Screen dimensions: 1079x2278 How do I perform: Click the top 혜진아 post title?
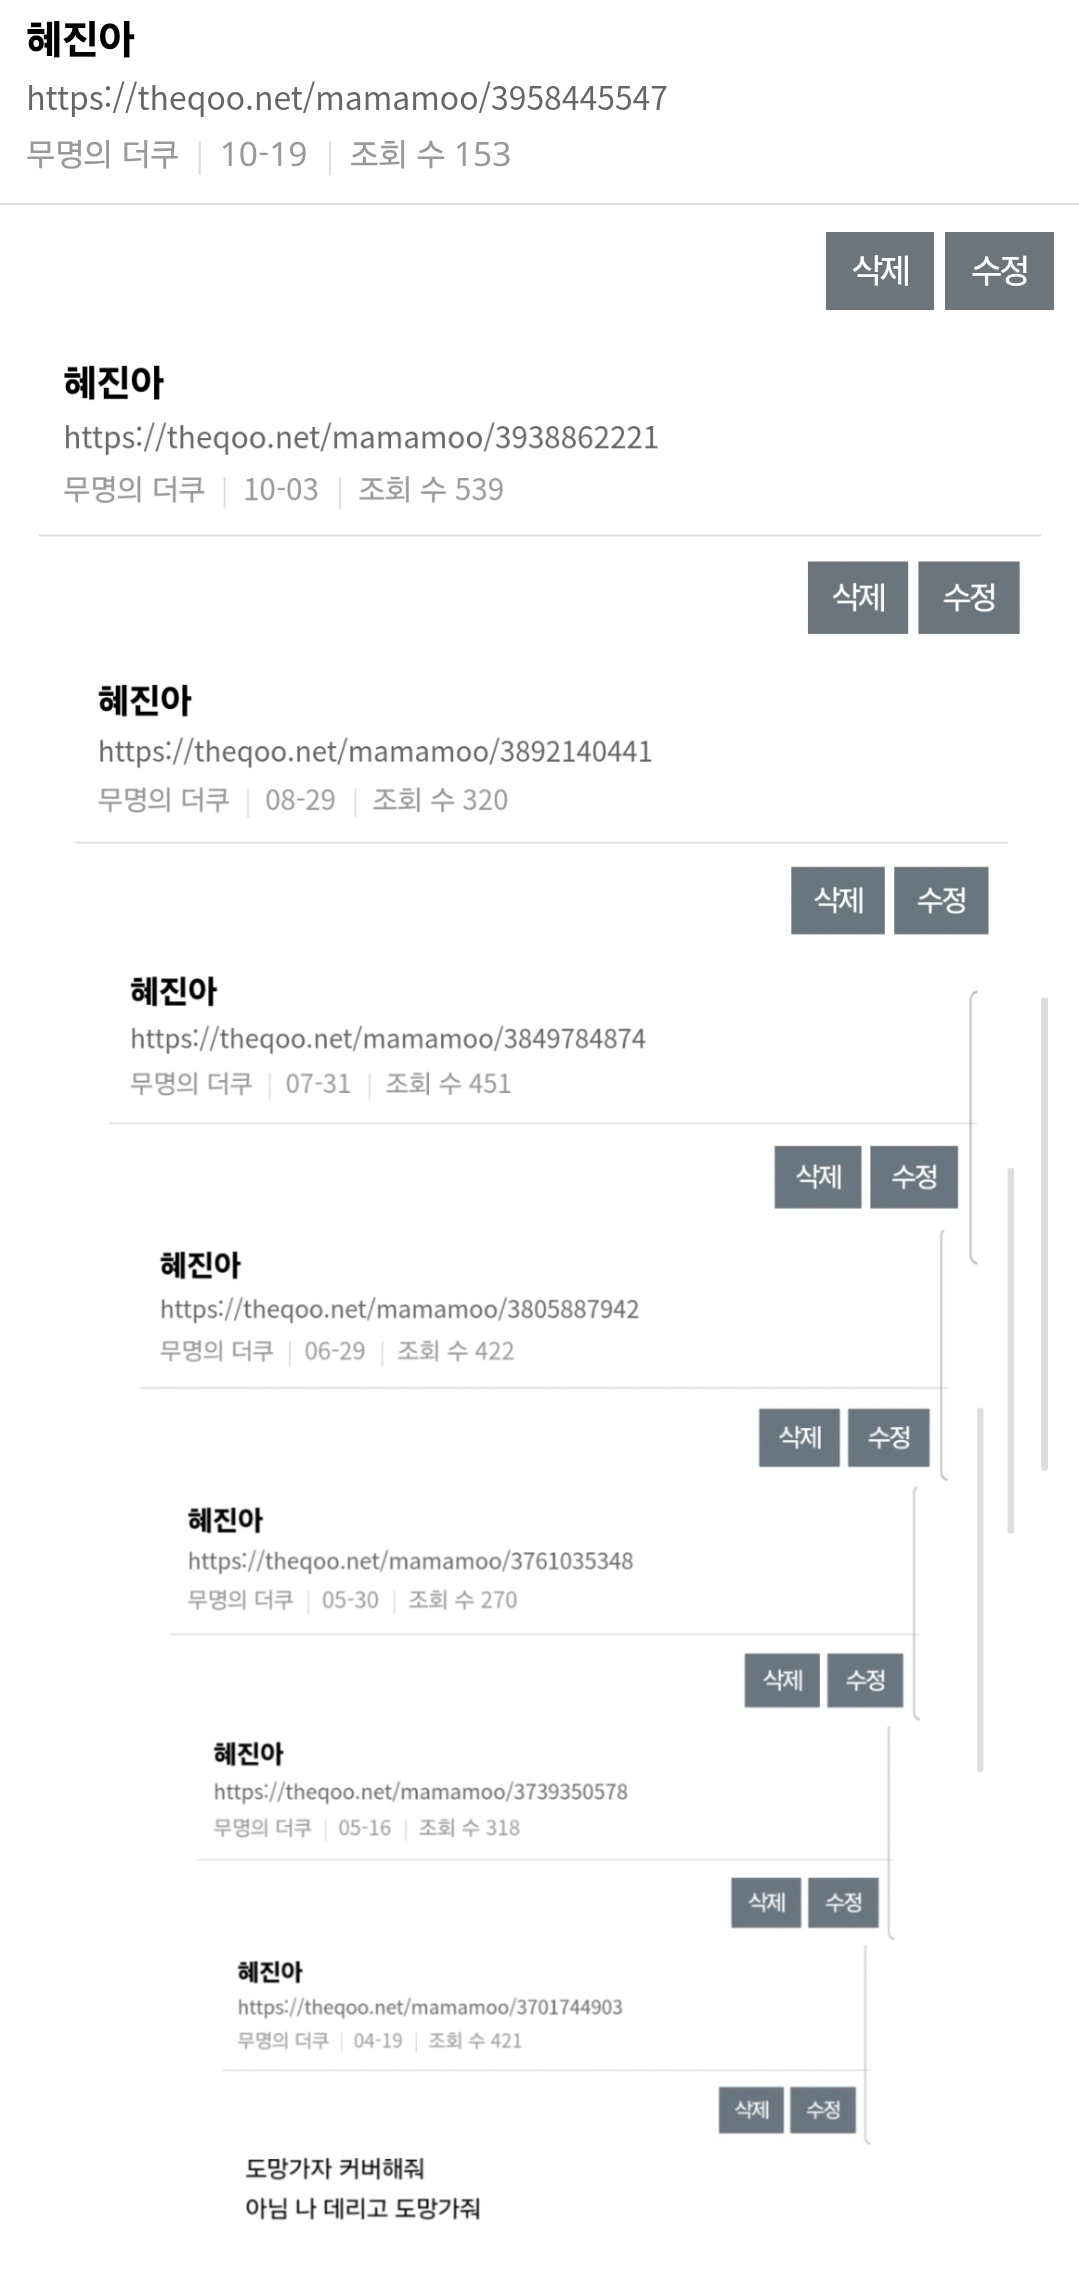(x=80, y=40)
